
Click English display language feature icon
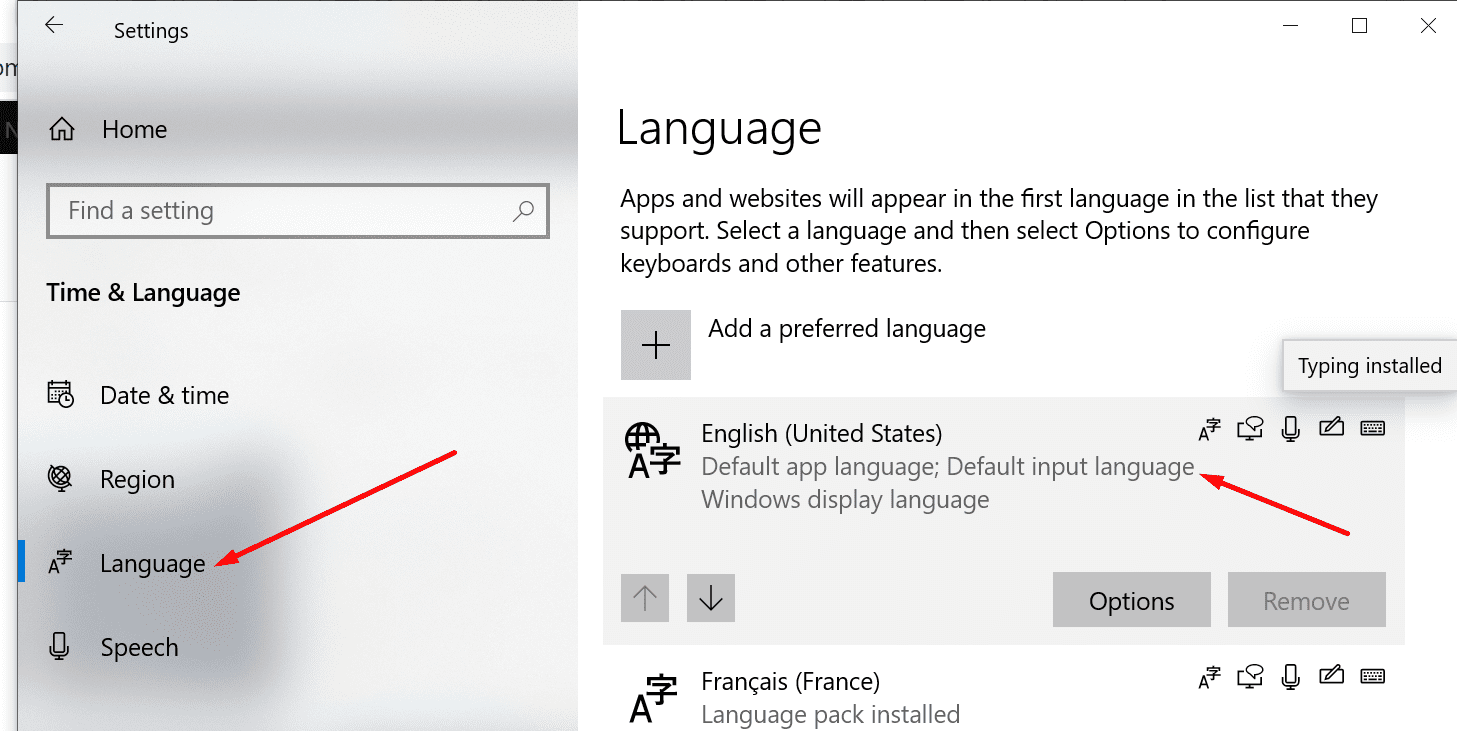[x=1210, y=430]
